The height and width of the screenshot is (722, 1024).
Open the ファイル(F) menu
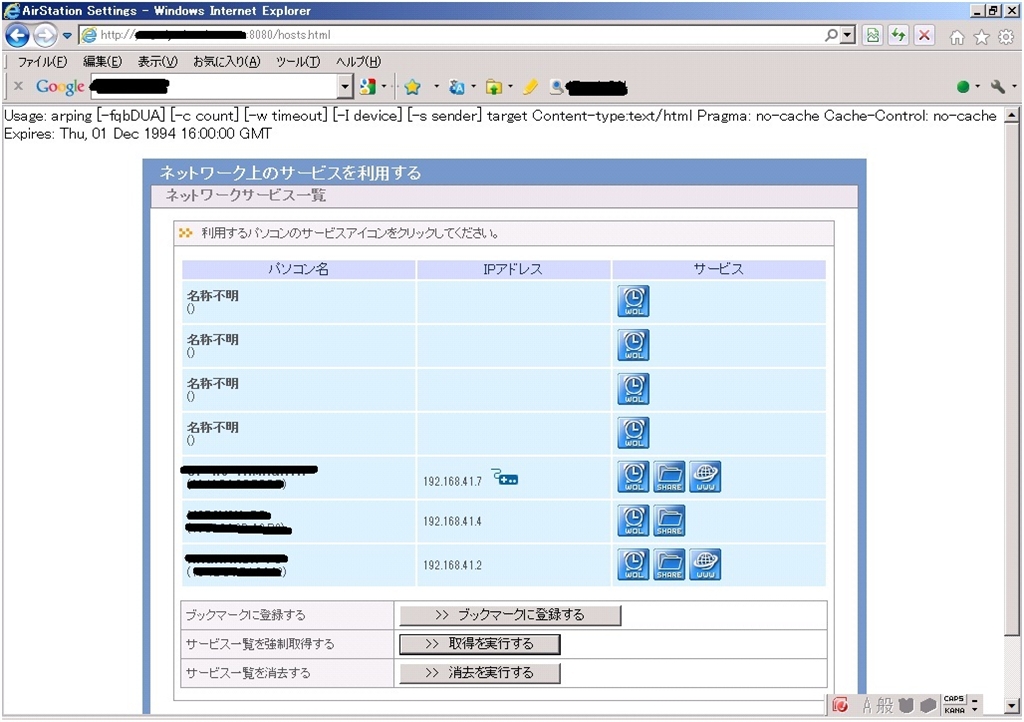pyautogui.click(x=42, y=62)
